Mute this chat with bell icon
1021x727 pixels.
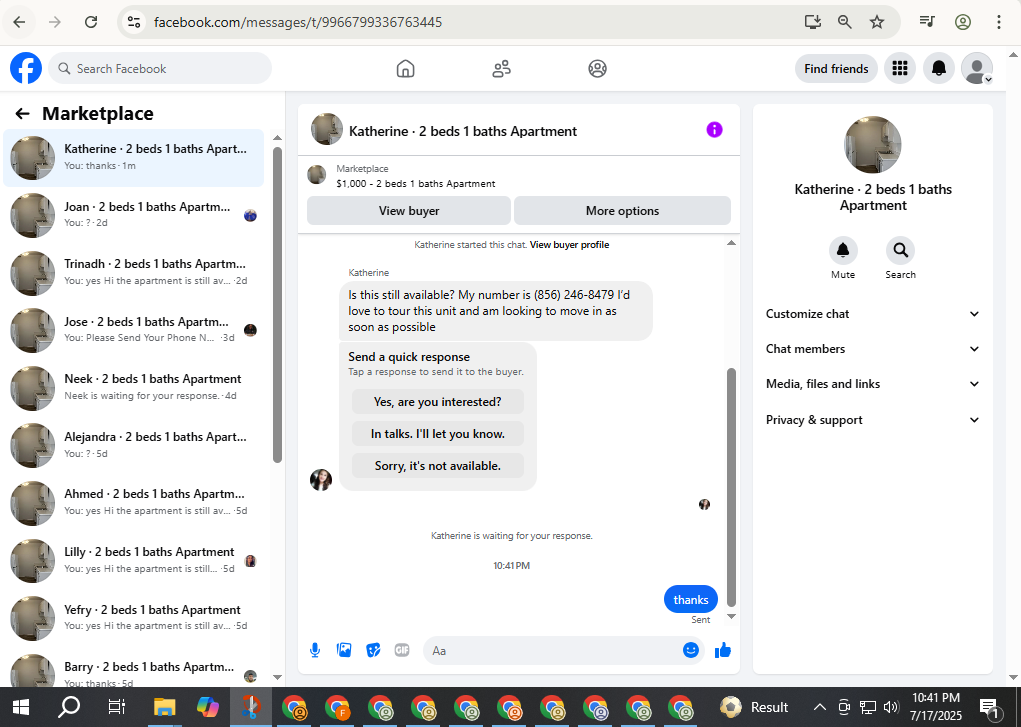843,250
